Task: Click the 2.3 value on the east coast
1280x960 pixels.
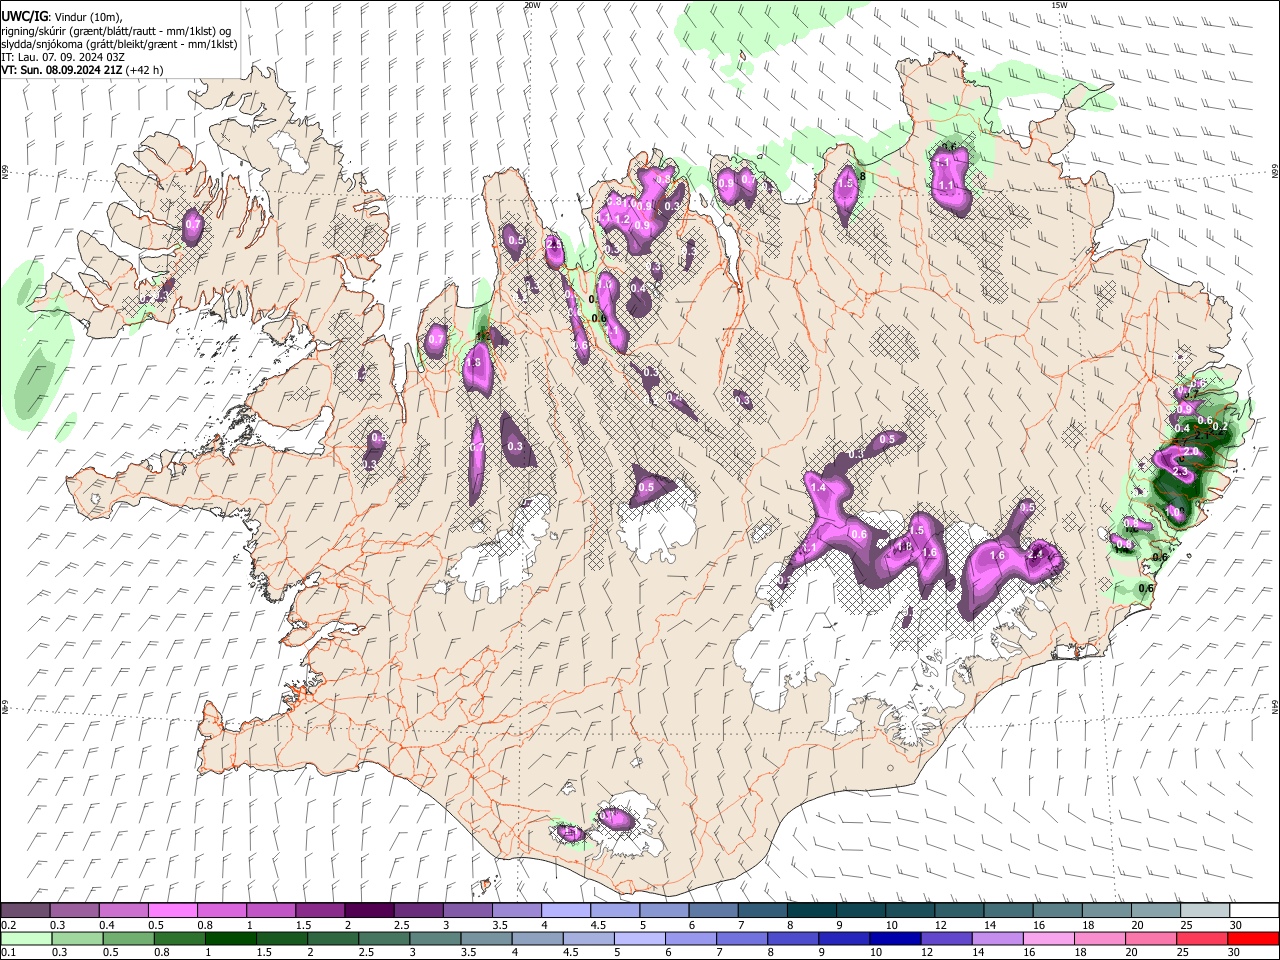Action: coord(1179,472)
